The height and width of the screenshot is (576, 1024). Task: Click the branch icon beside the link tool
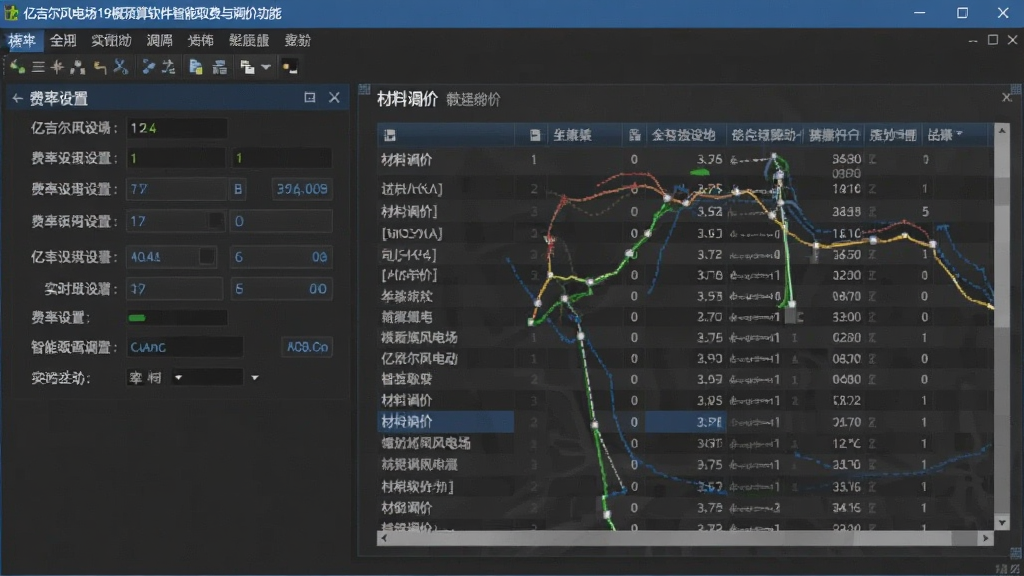tap(168, 67)
